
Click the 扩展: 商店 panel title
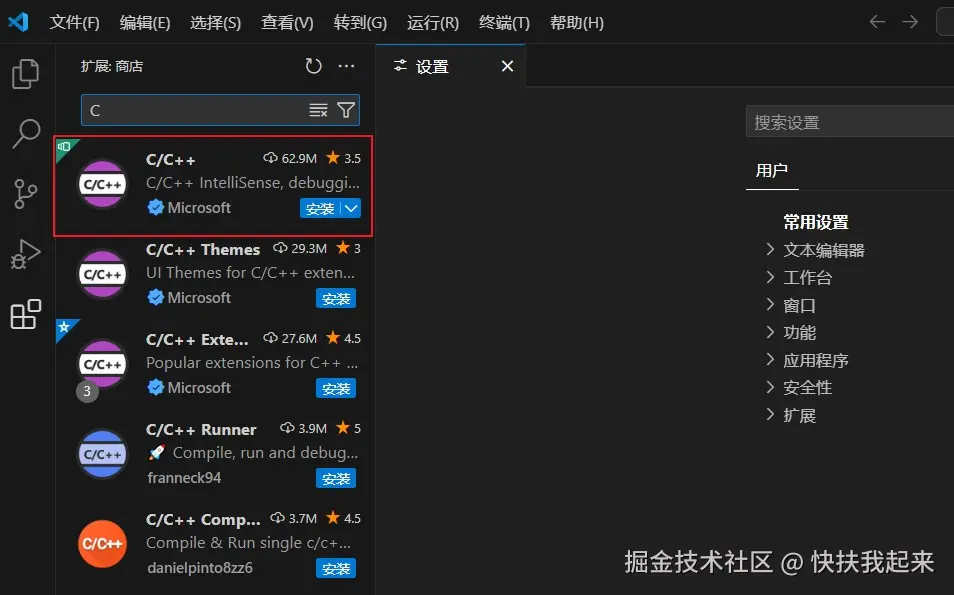pyautogui.click(x=112, y=66)
